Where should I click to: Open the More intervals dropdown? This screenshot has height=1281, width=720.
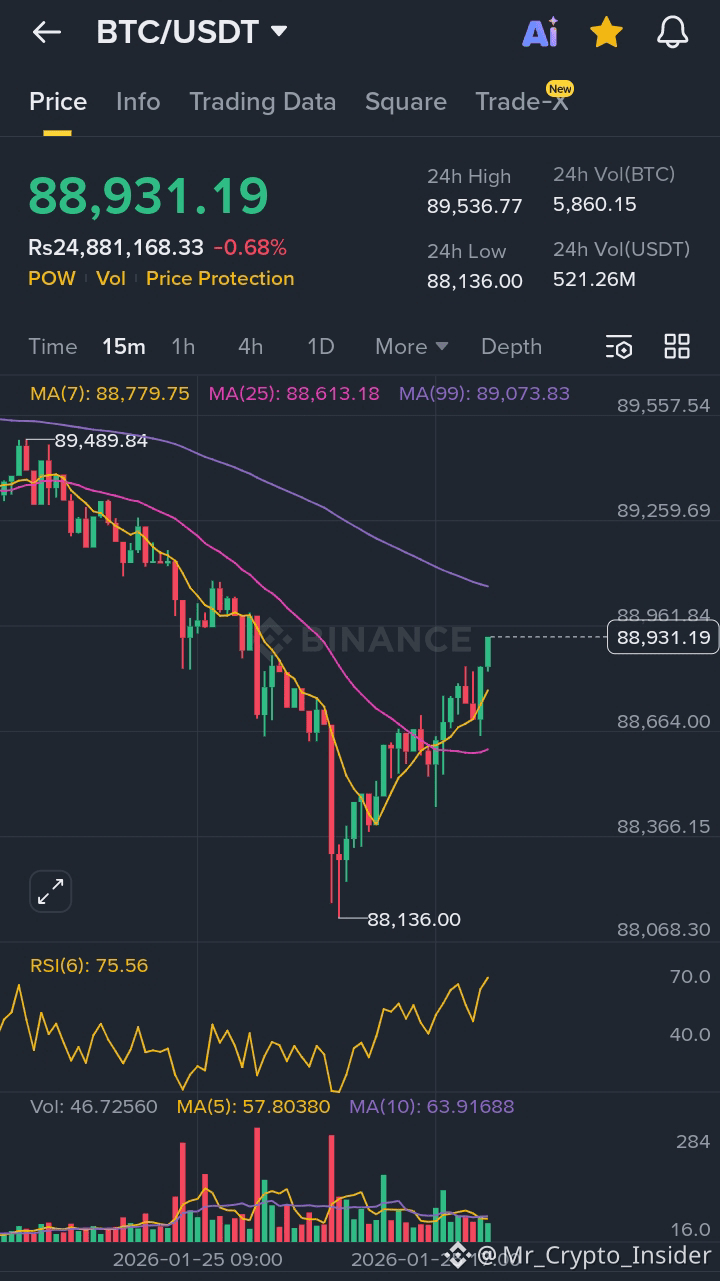point(411,347)
